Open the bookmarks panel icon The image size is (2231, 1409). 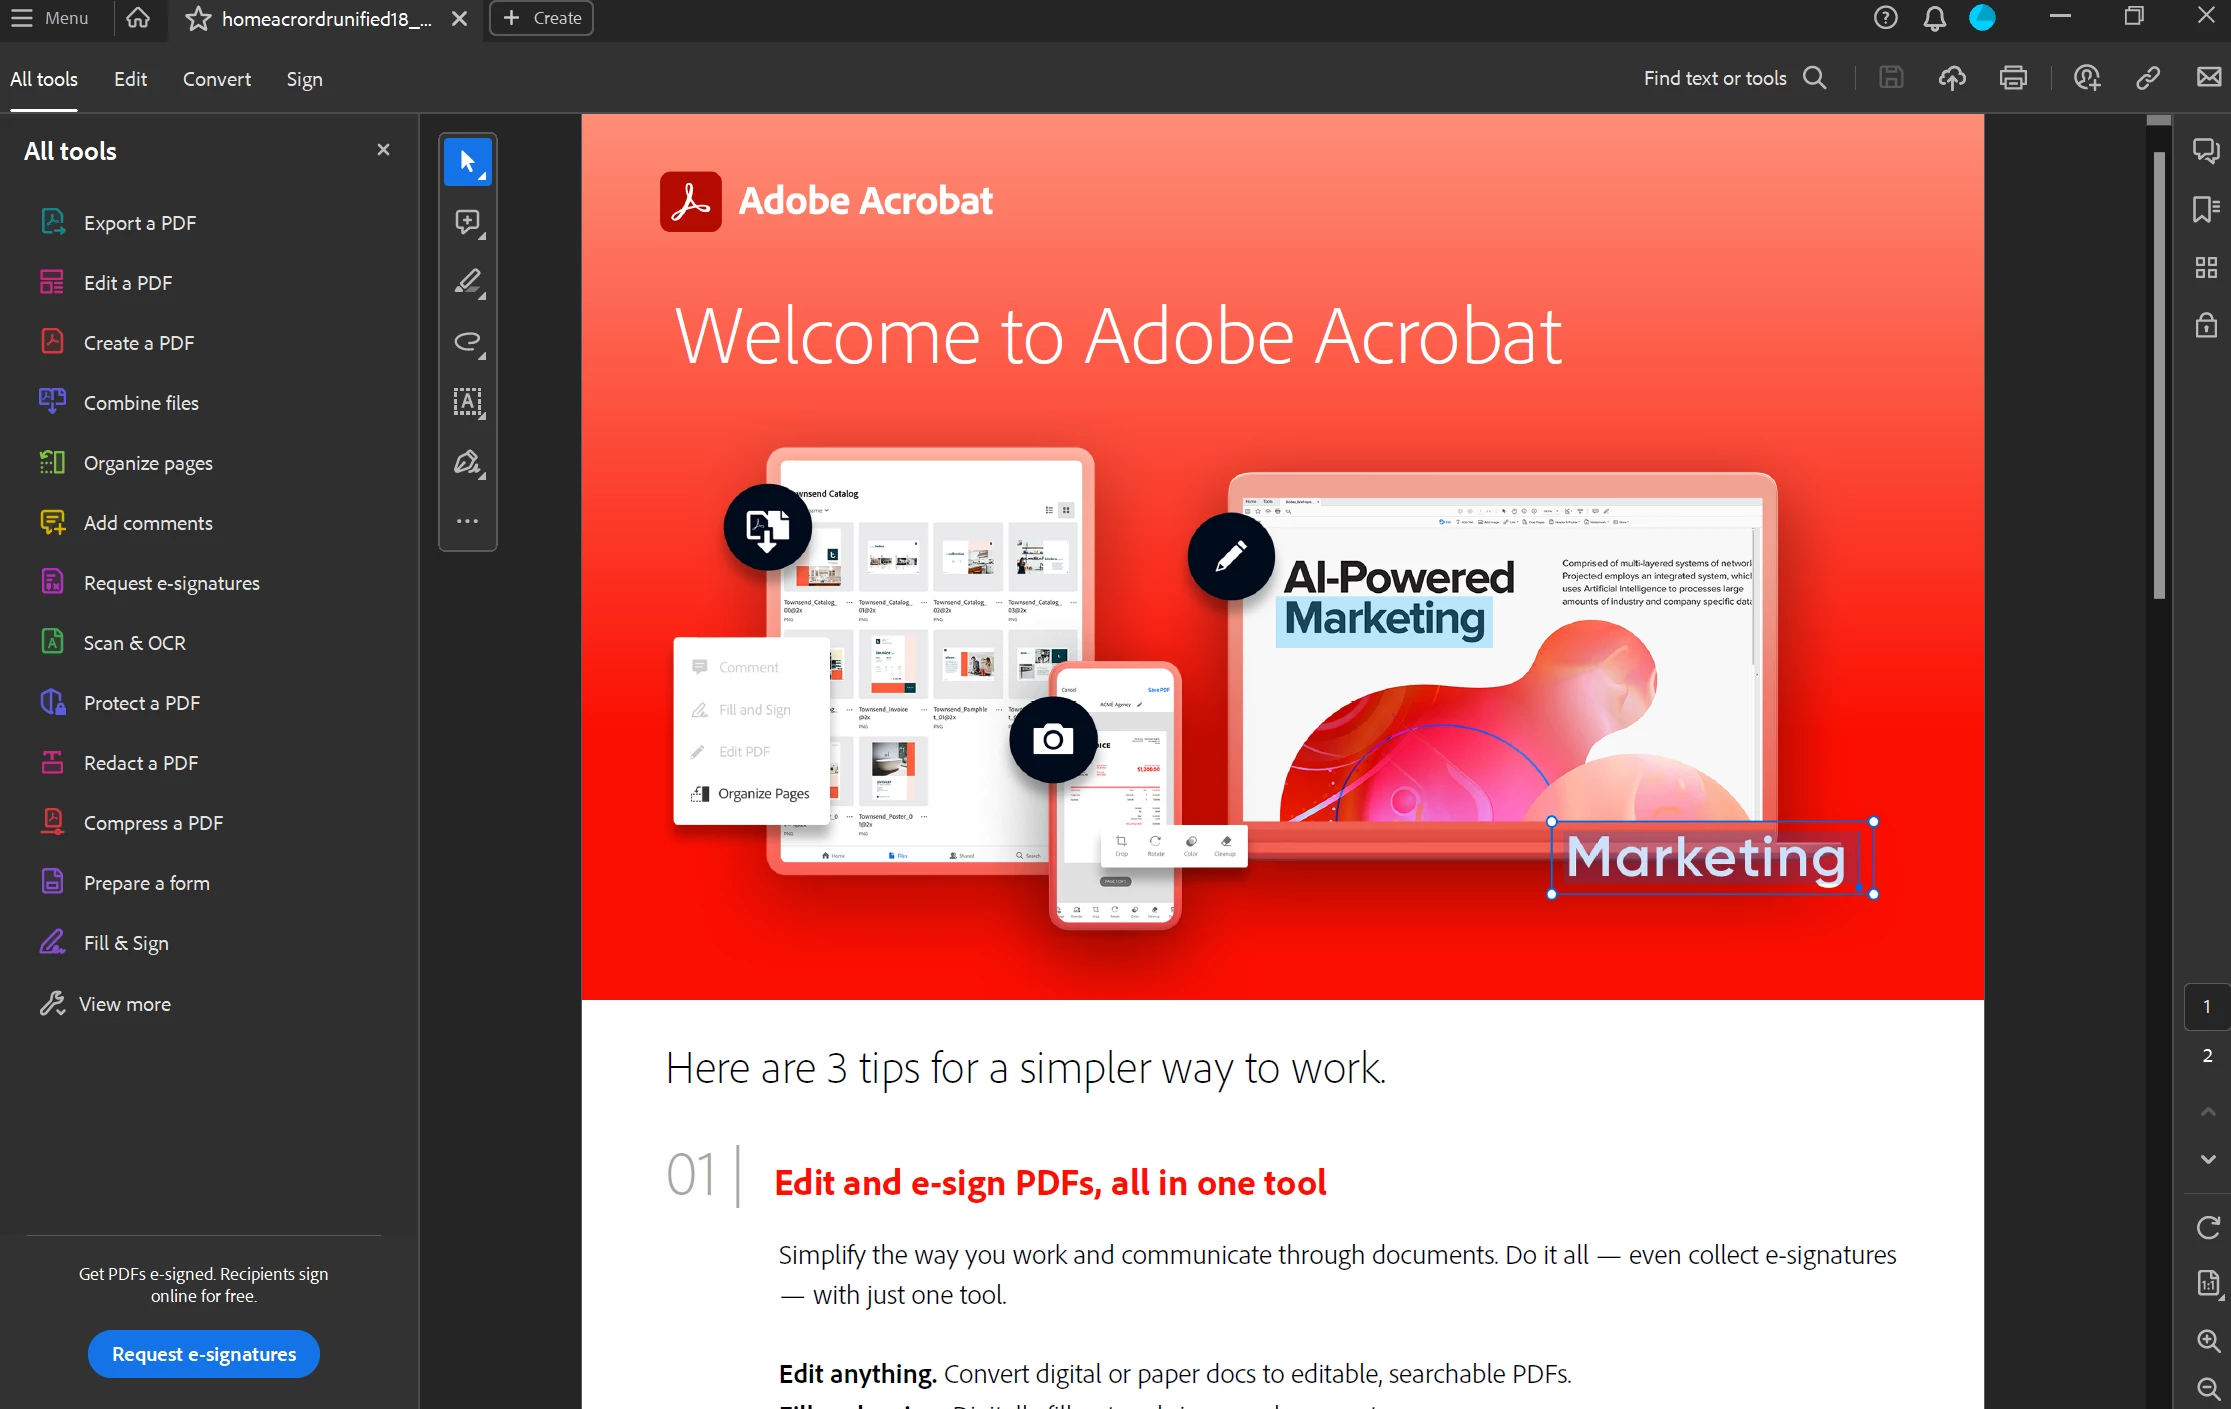coord(2205,209)
